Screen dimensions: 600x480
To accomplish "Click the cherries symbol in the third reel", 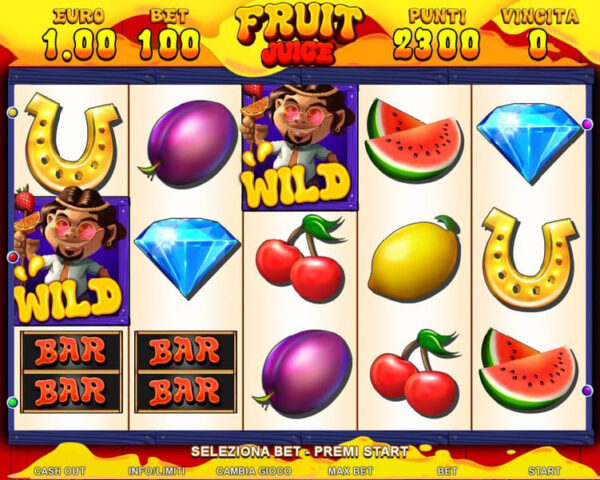I will (x=301, y=258).
